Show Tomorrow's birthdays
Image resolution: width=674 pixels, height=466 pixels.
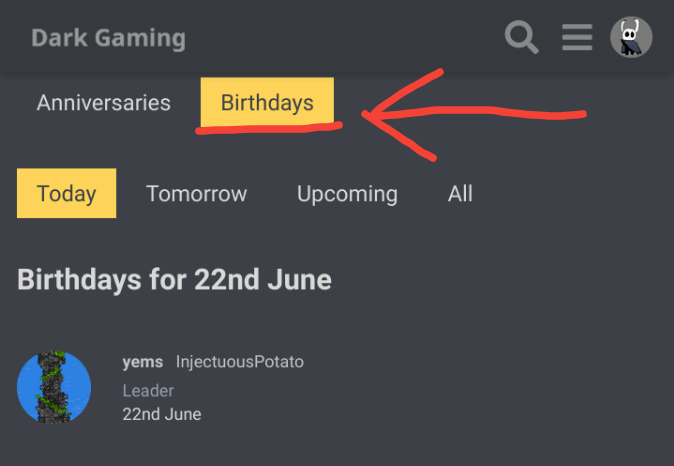point(196,193)
